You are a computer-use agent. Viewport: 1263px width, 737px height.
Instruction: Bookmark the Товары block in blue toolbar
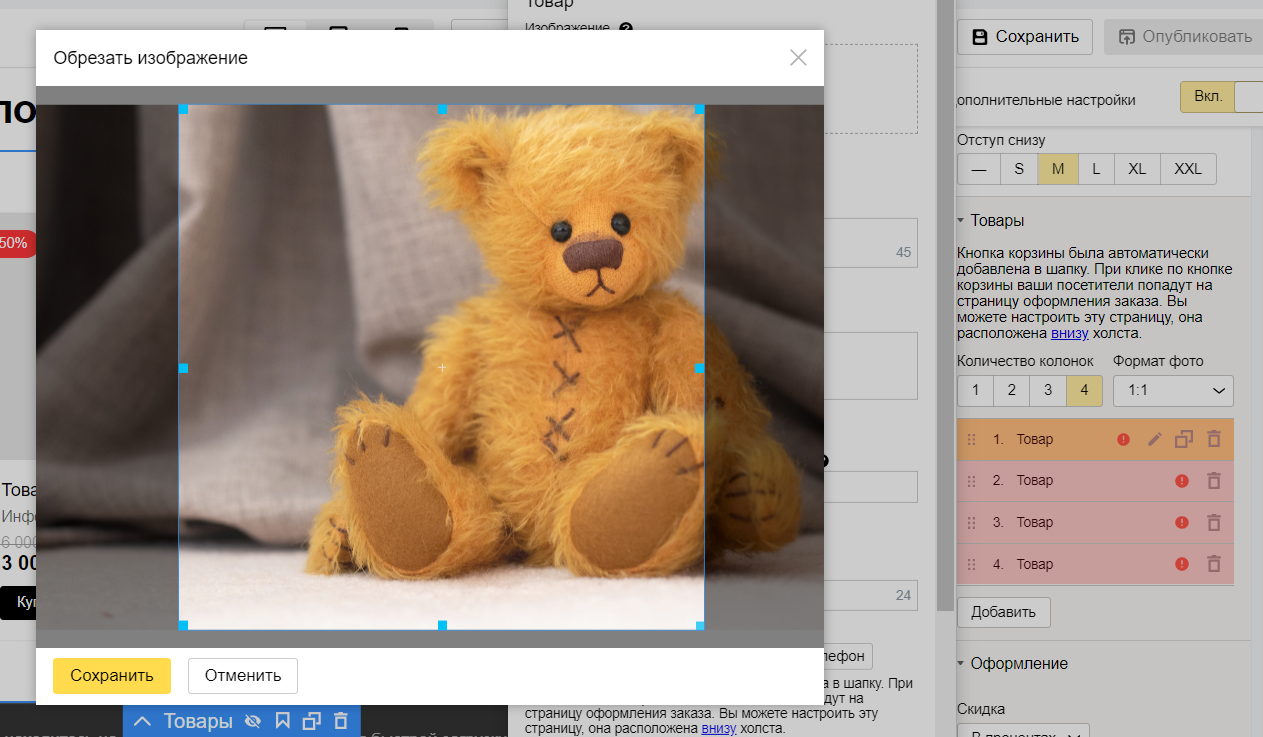282,721
